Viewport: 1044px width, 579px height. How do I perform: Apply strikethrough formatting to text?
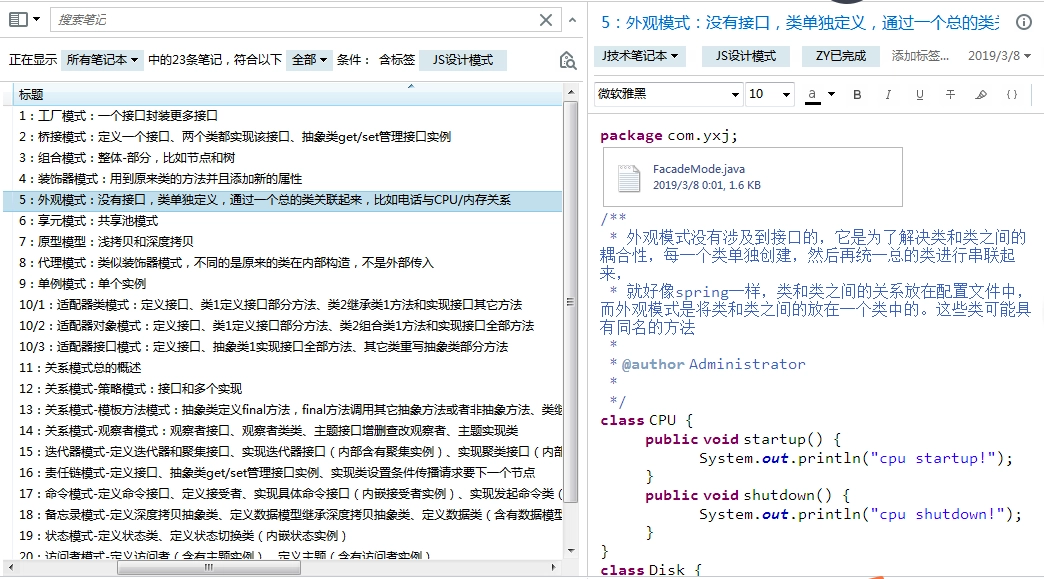coord(950,94)
